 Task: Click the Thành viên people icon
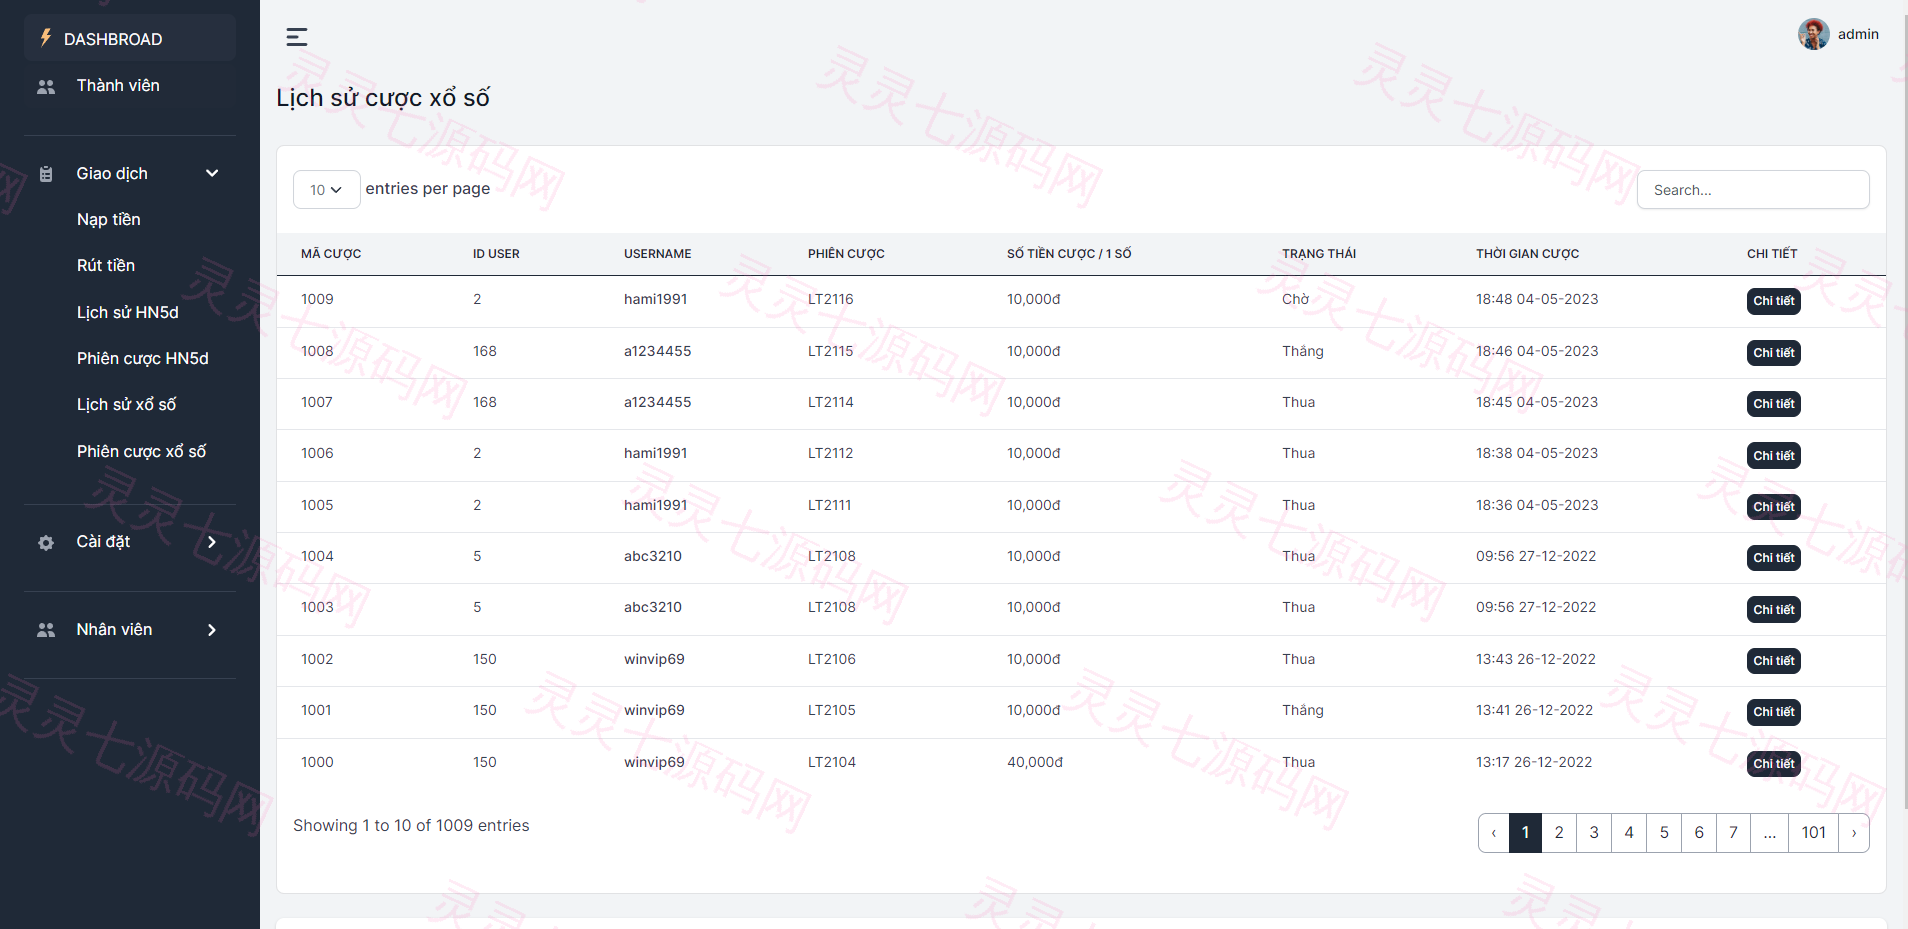[46, 87]
